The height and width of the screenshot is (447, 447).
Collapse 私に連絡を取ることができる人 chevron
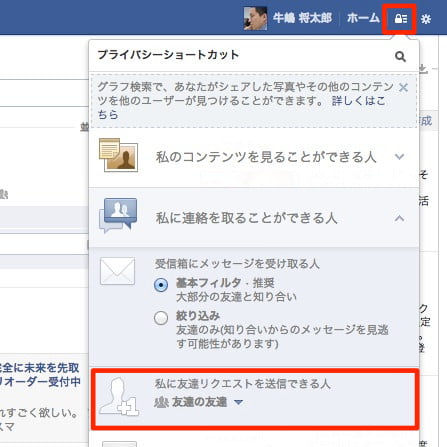(x=399, y=218)
